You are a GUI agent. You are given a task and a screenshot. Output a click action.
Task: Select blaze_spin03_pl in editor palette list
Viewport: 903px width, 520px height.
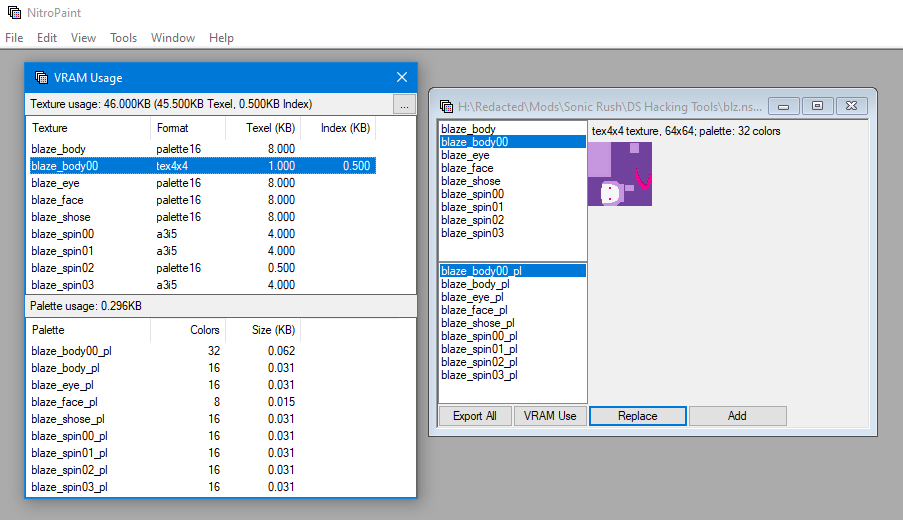pyautogui.click(x=513, y=375)
